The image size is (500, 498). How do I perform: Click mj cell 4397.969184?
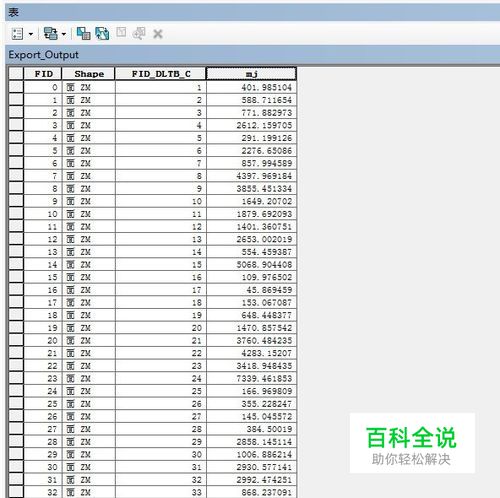(x=251, y=176)
